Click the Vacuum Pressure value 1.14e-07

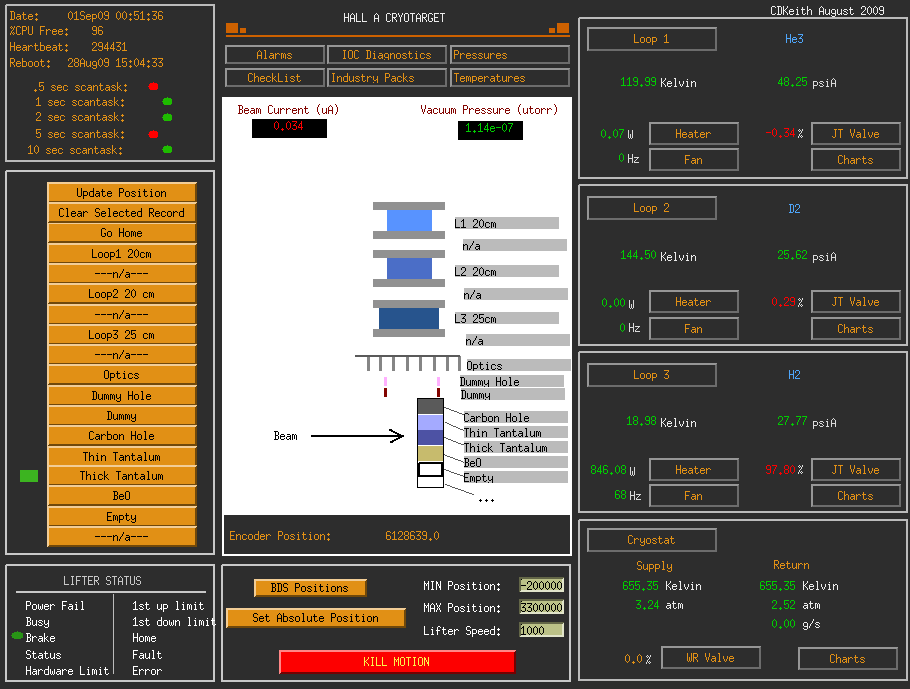click(x=490, y=130)
